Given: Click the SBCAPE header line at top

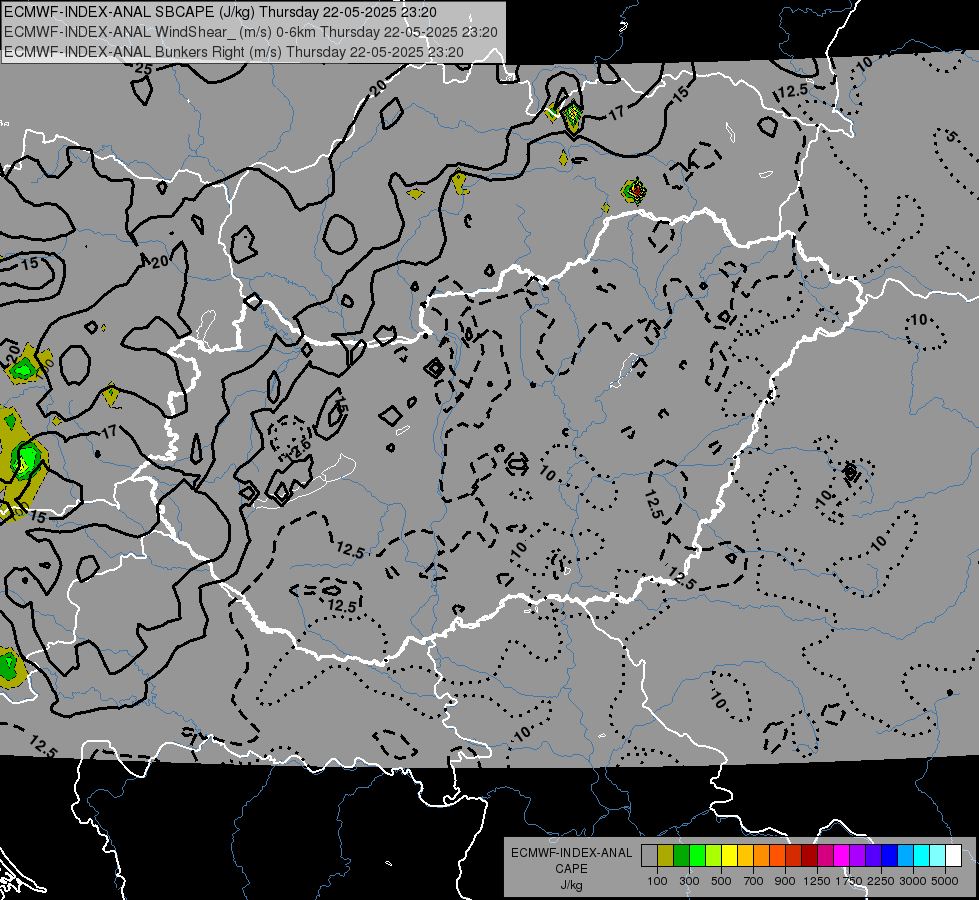Looking at the screenshot, I should [x=220, y=12].
